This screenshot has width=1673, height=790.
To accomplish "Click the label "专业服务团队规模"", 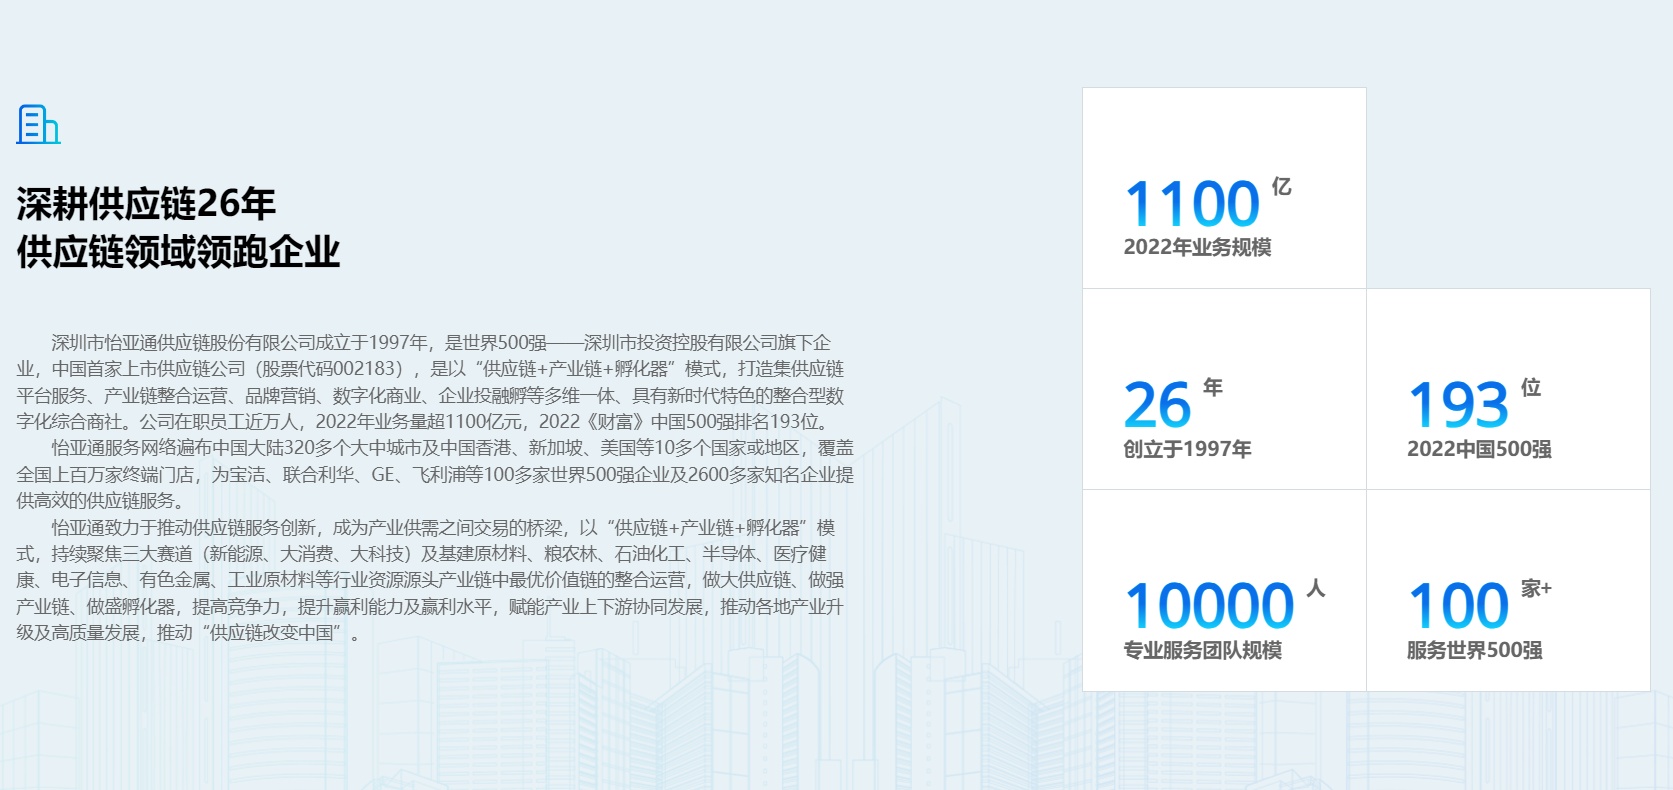I will coord(1202,650).
